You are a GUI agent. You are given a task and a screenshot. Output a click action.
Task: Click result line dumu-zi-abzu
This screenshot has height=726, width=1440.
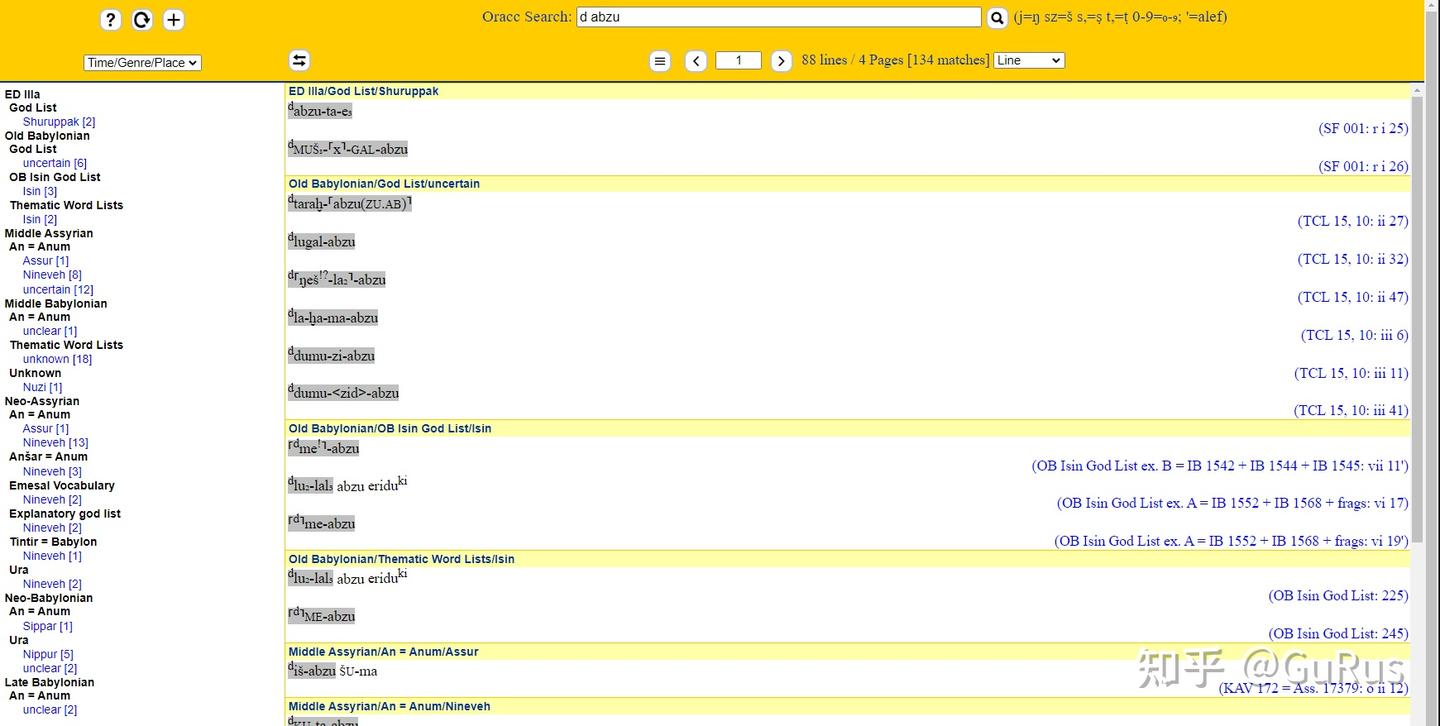[331, 355]
